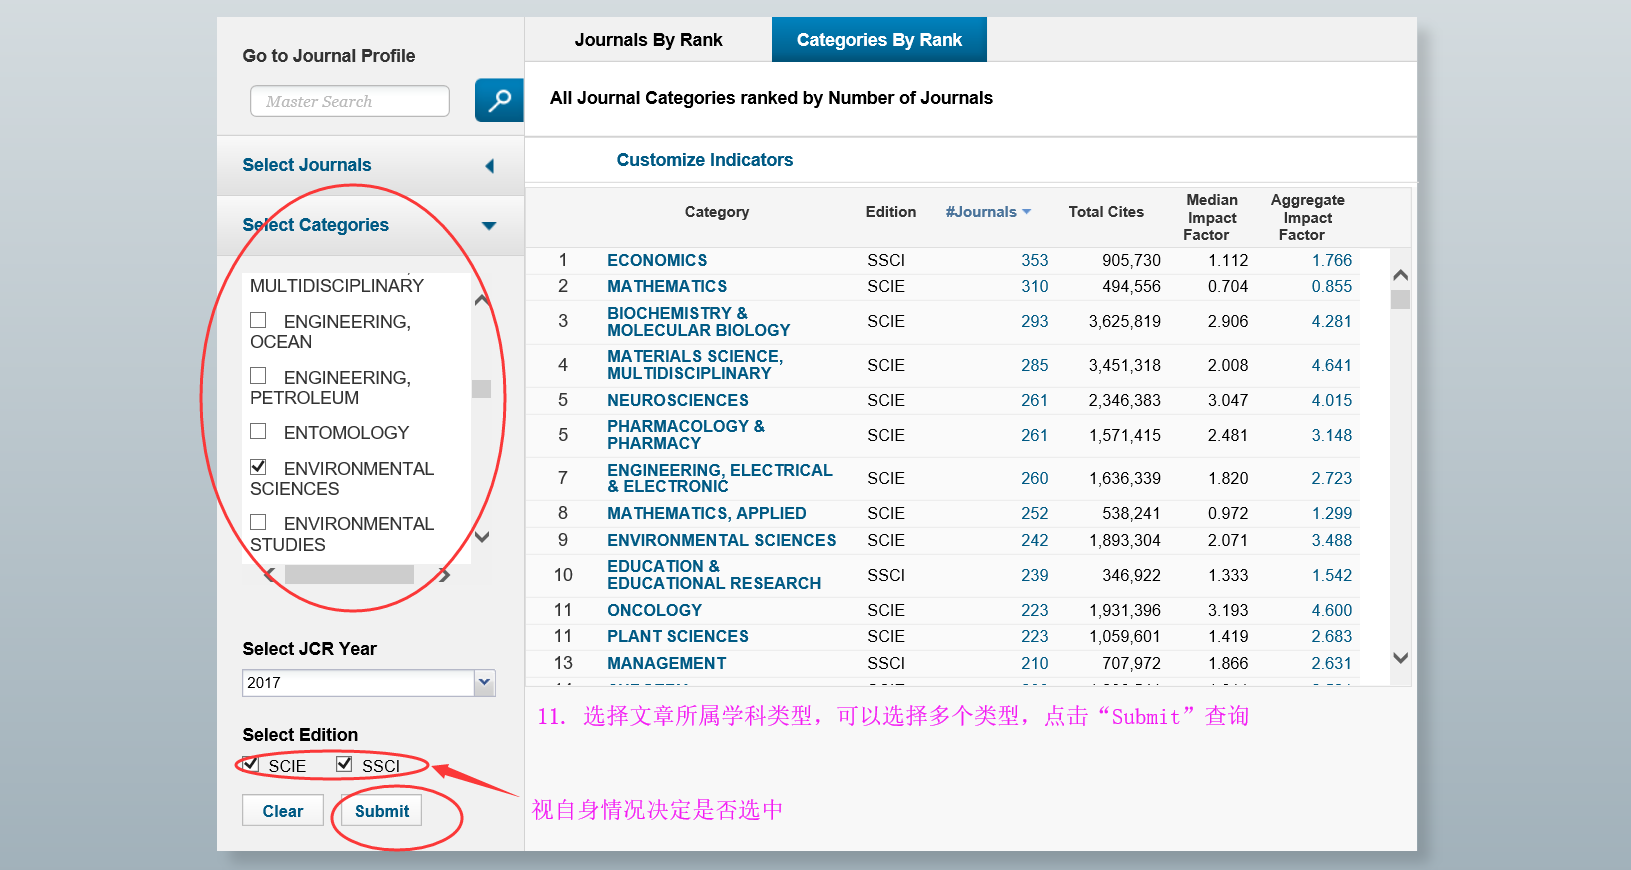
Task: Open MATHEMATICS, APPLIED link
Action: (707, 513)
